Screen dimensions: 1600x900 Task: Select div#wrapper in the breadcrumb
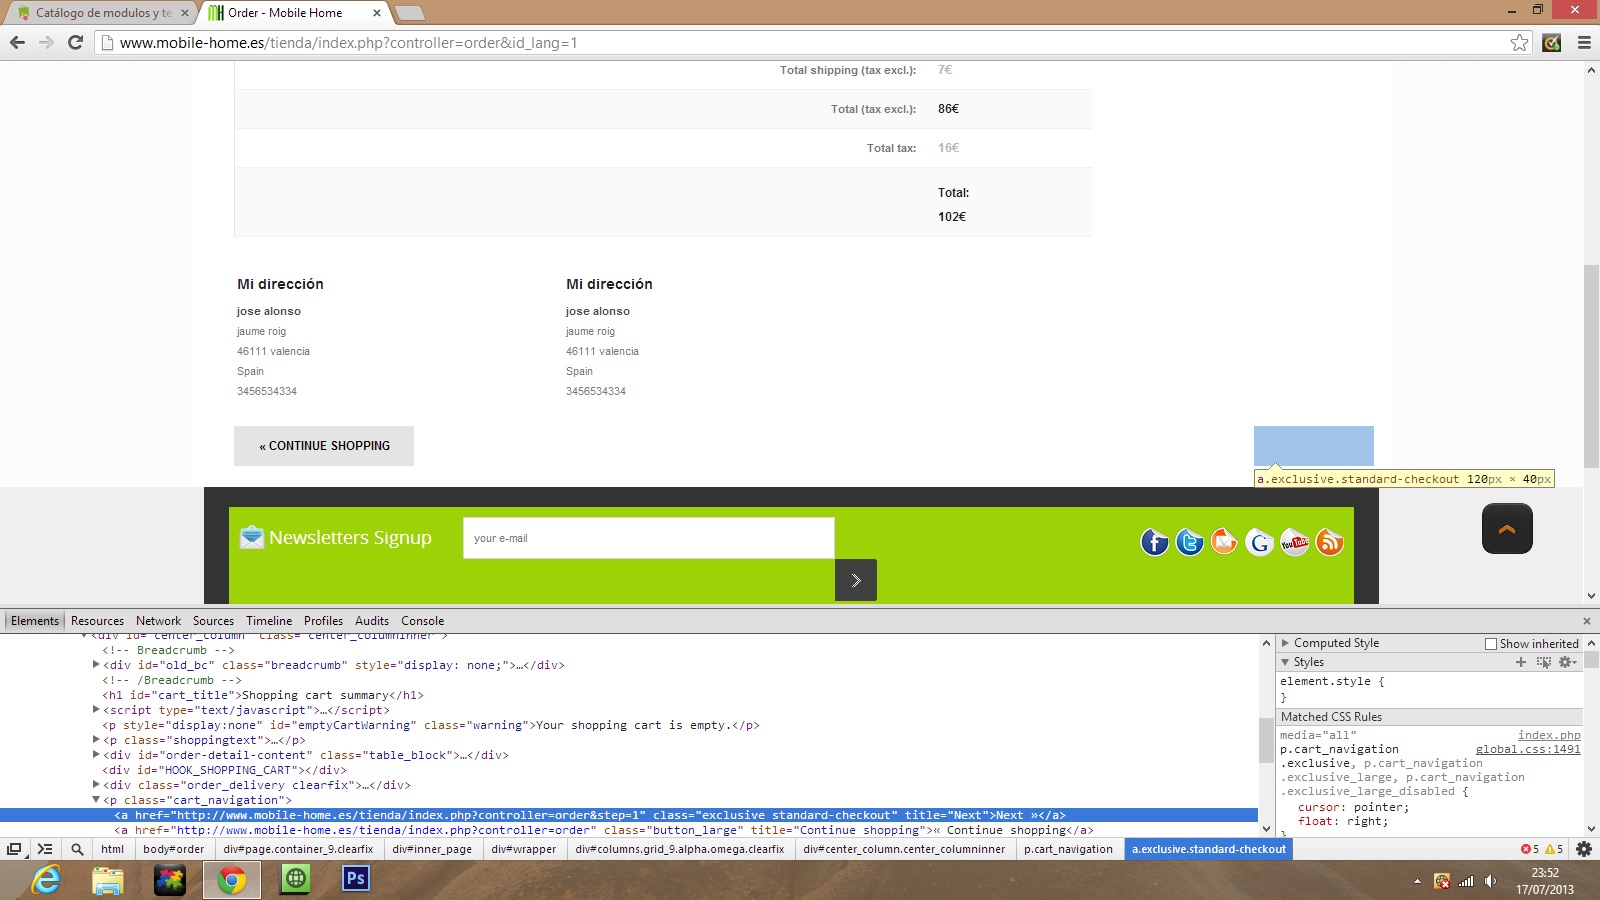pos(524,849)
